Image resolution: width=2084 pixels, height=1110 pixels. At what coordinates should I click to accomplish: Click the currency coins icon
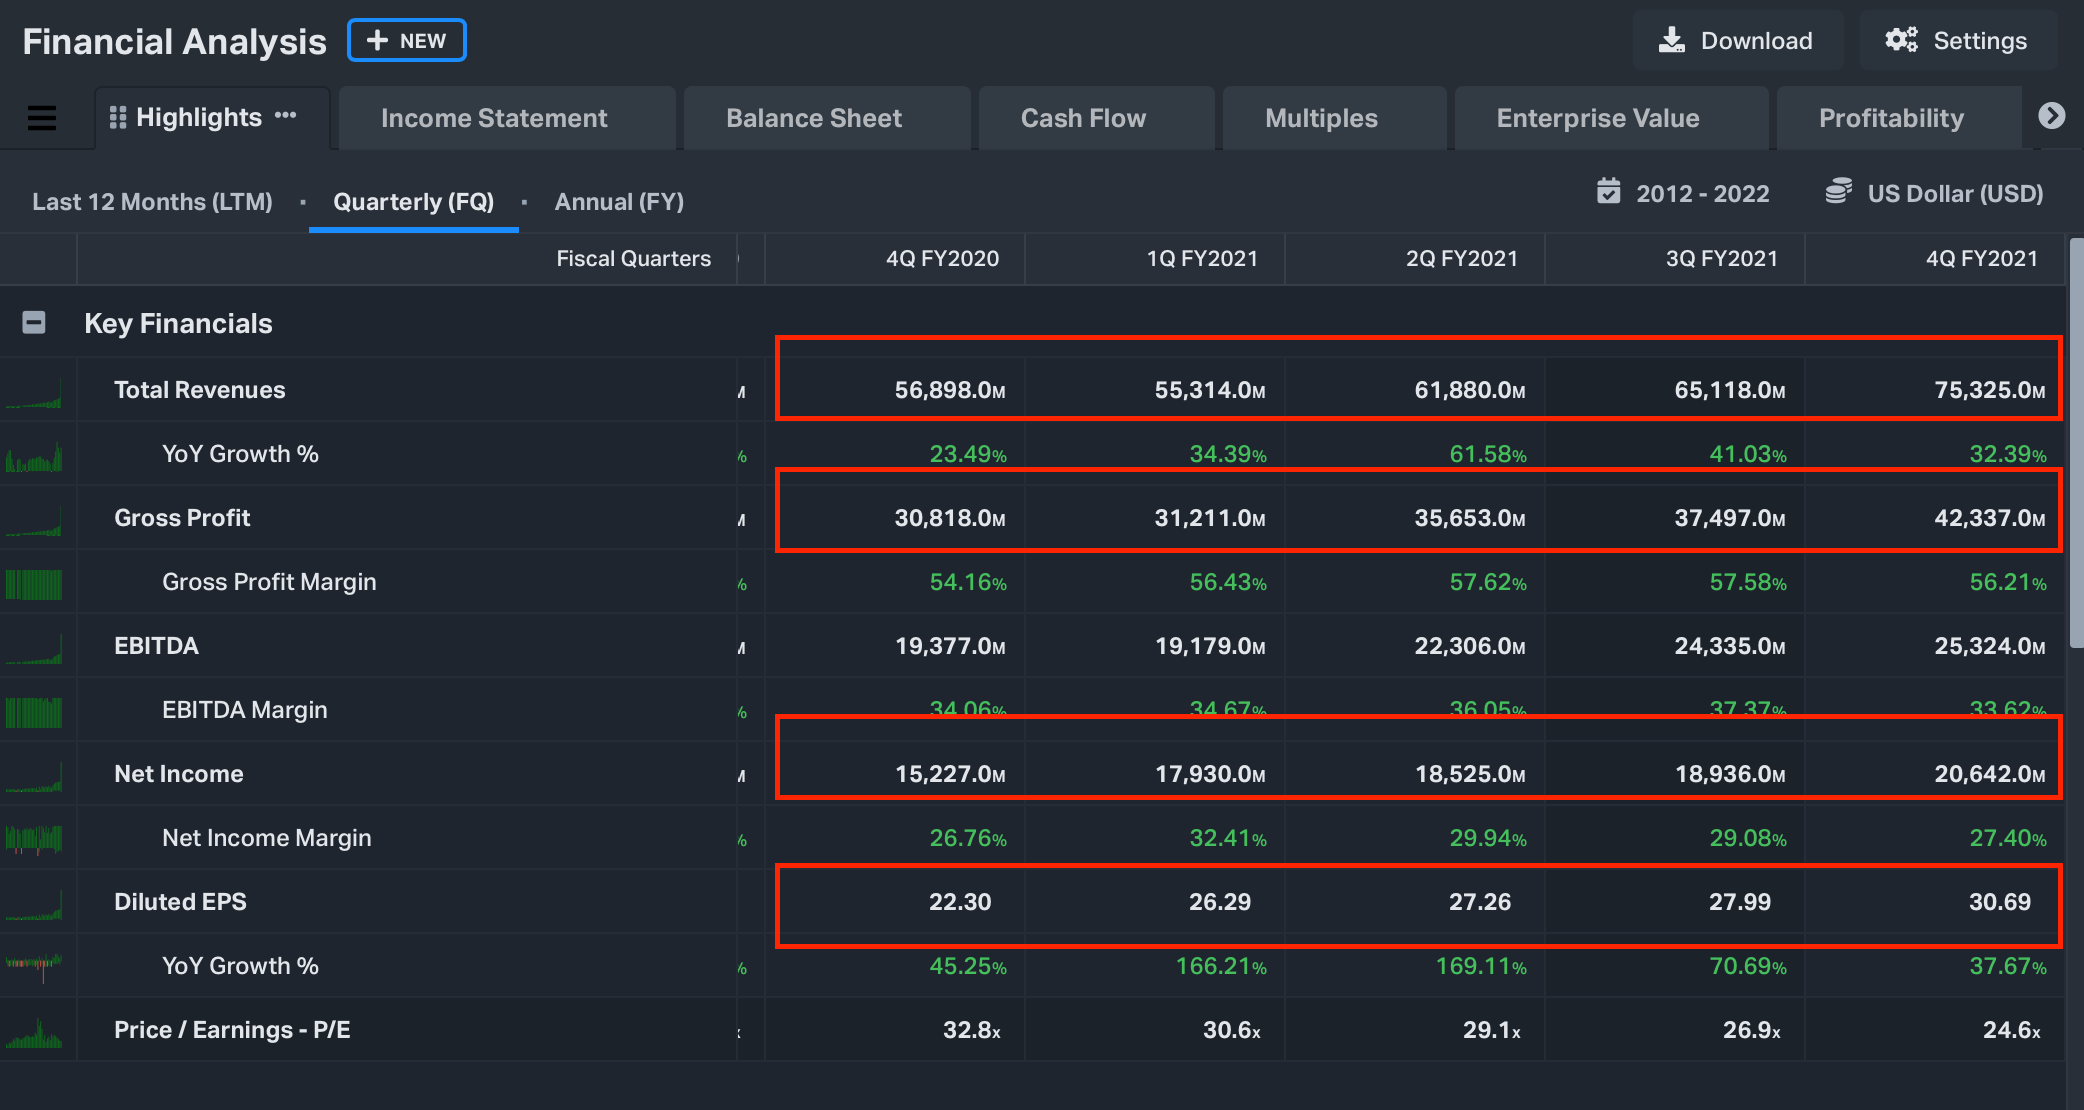click(x=1838, y=192)
